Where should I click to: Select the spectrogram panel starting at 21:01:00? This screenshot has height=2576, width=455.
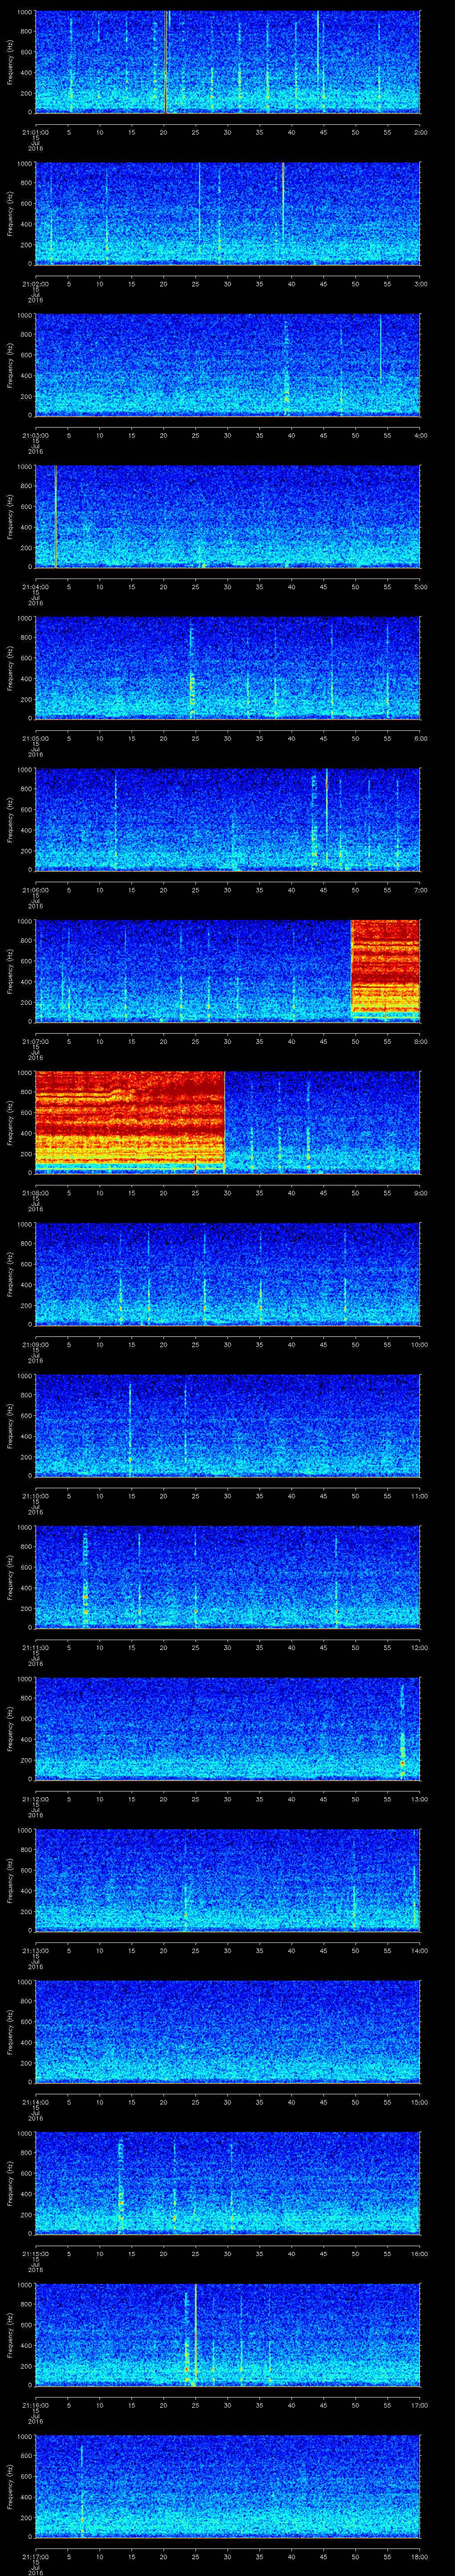tap(228, 62)
